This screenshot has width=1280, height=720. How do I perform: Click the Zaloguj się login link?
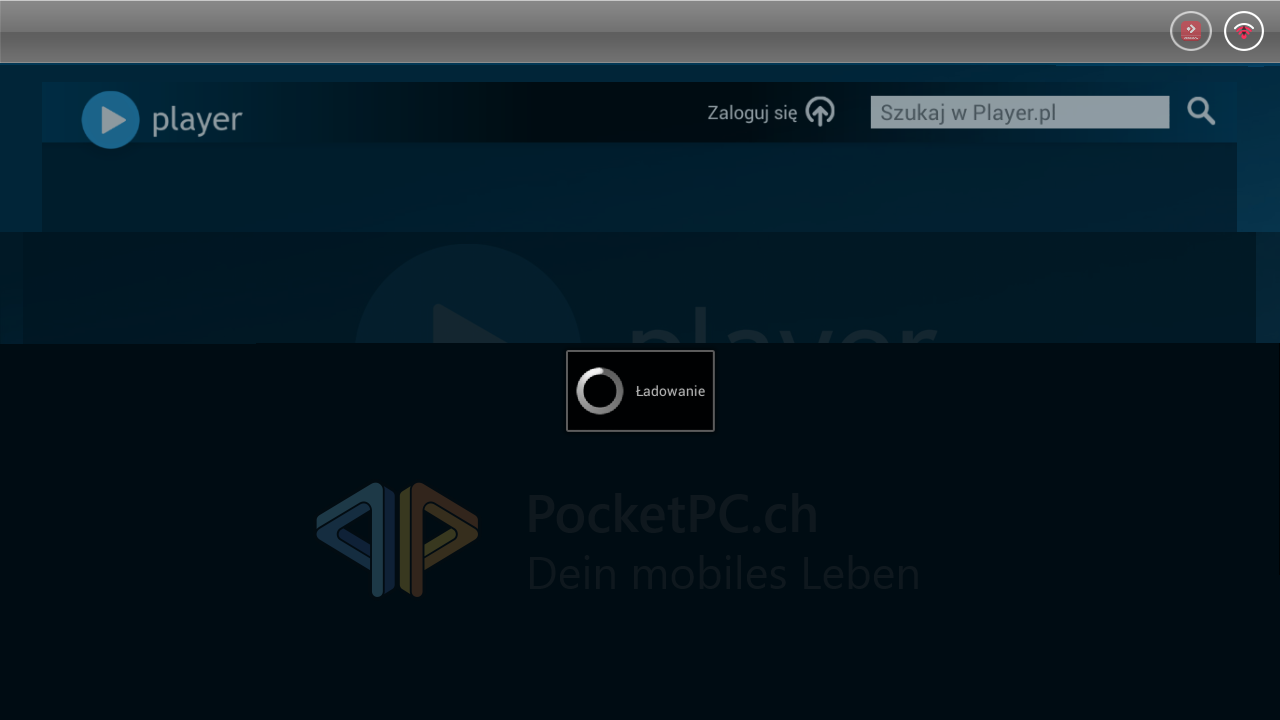(x=752, y=113)
